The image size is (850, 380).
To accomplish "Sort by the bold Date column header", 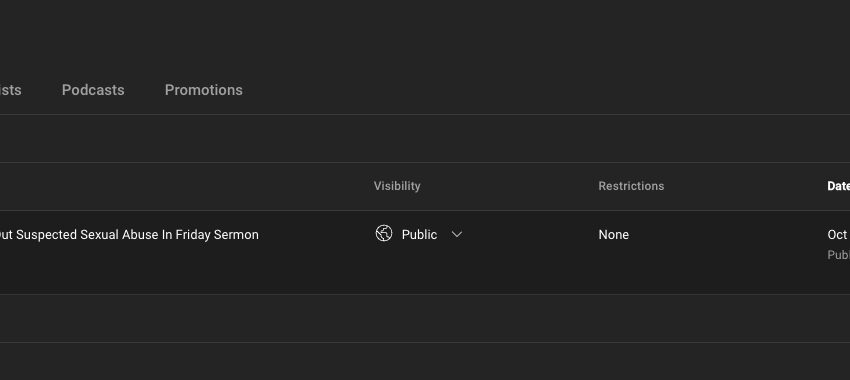I will 838,186.
